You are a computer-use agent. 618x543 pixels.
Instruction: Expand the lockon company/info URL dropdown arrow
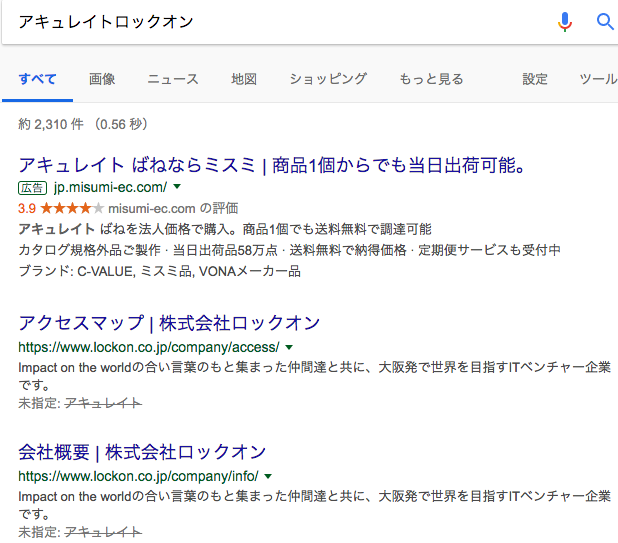268,476
